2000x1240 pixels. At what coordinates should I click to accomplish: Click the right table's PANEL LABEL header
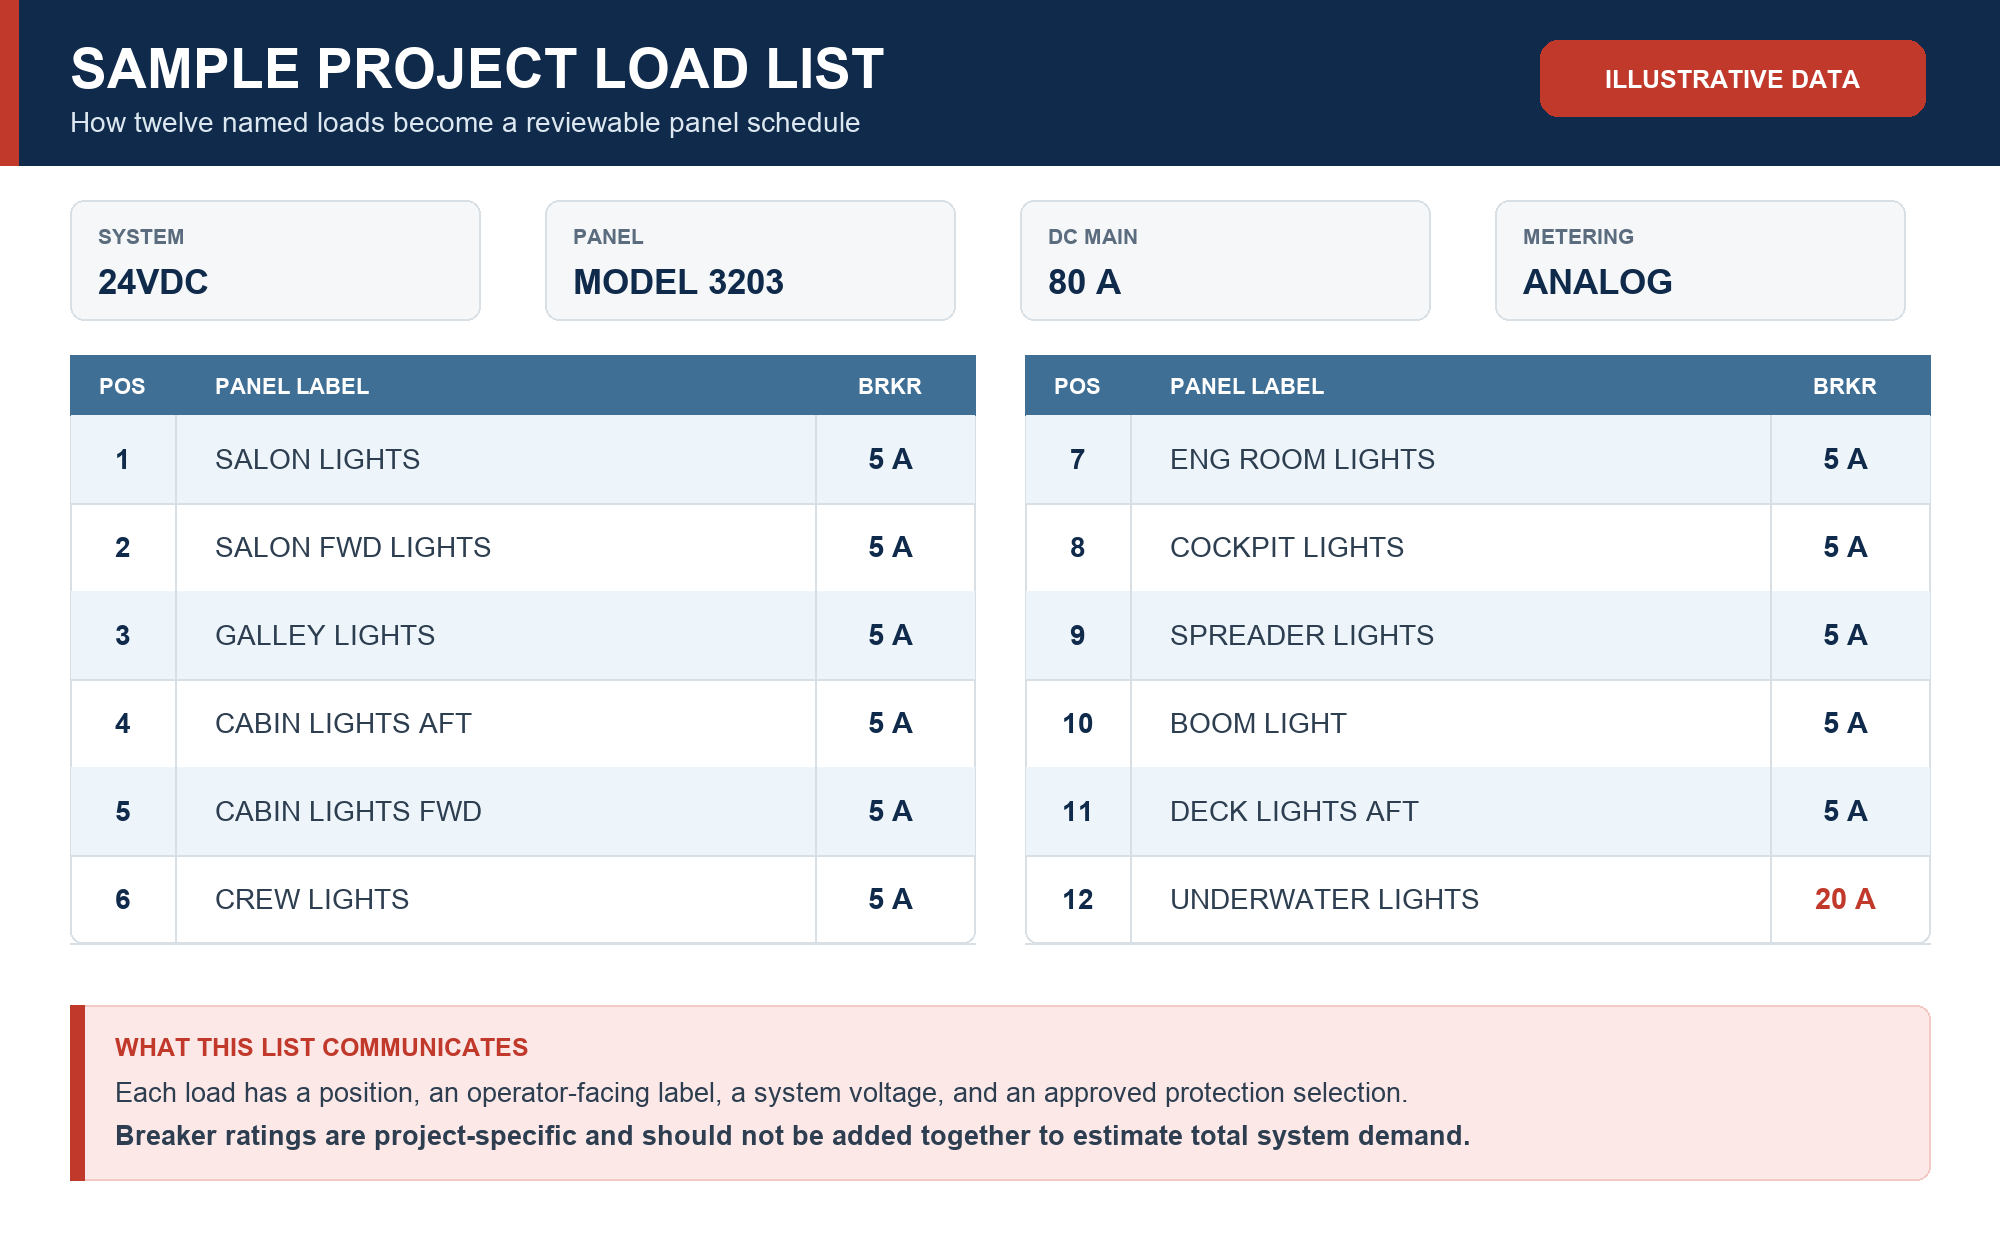click(1247, 386)
